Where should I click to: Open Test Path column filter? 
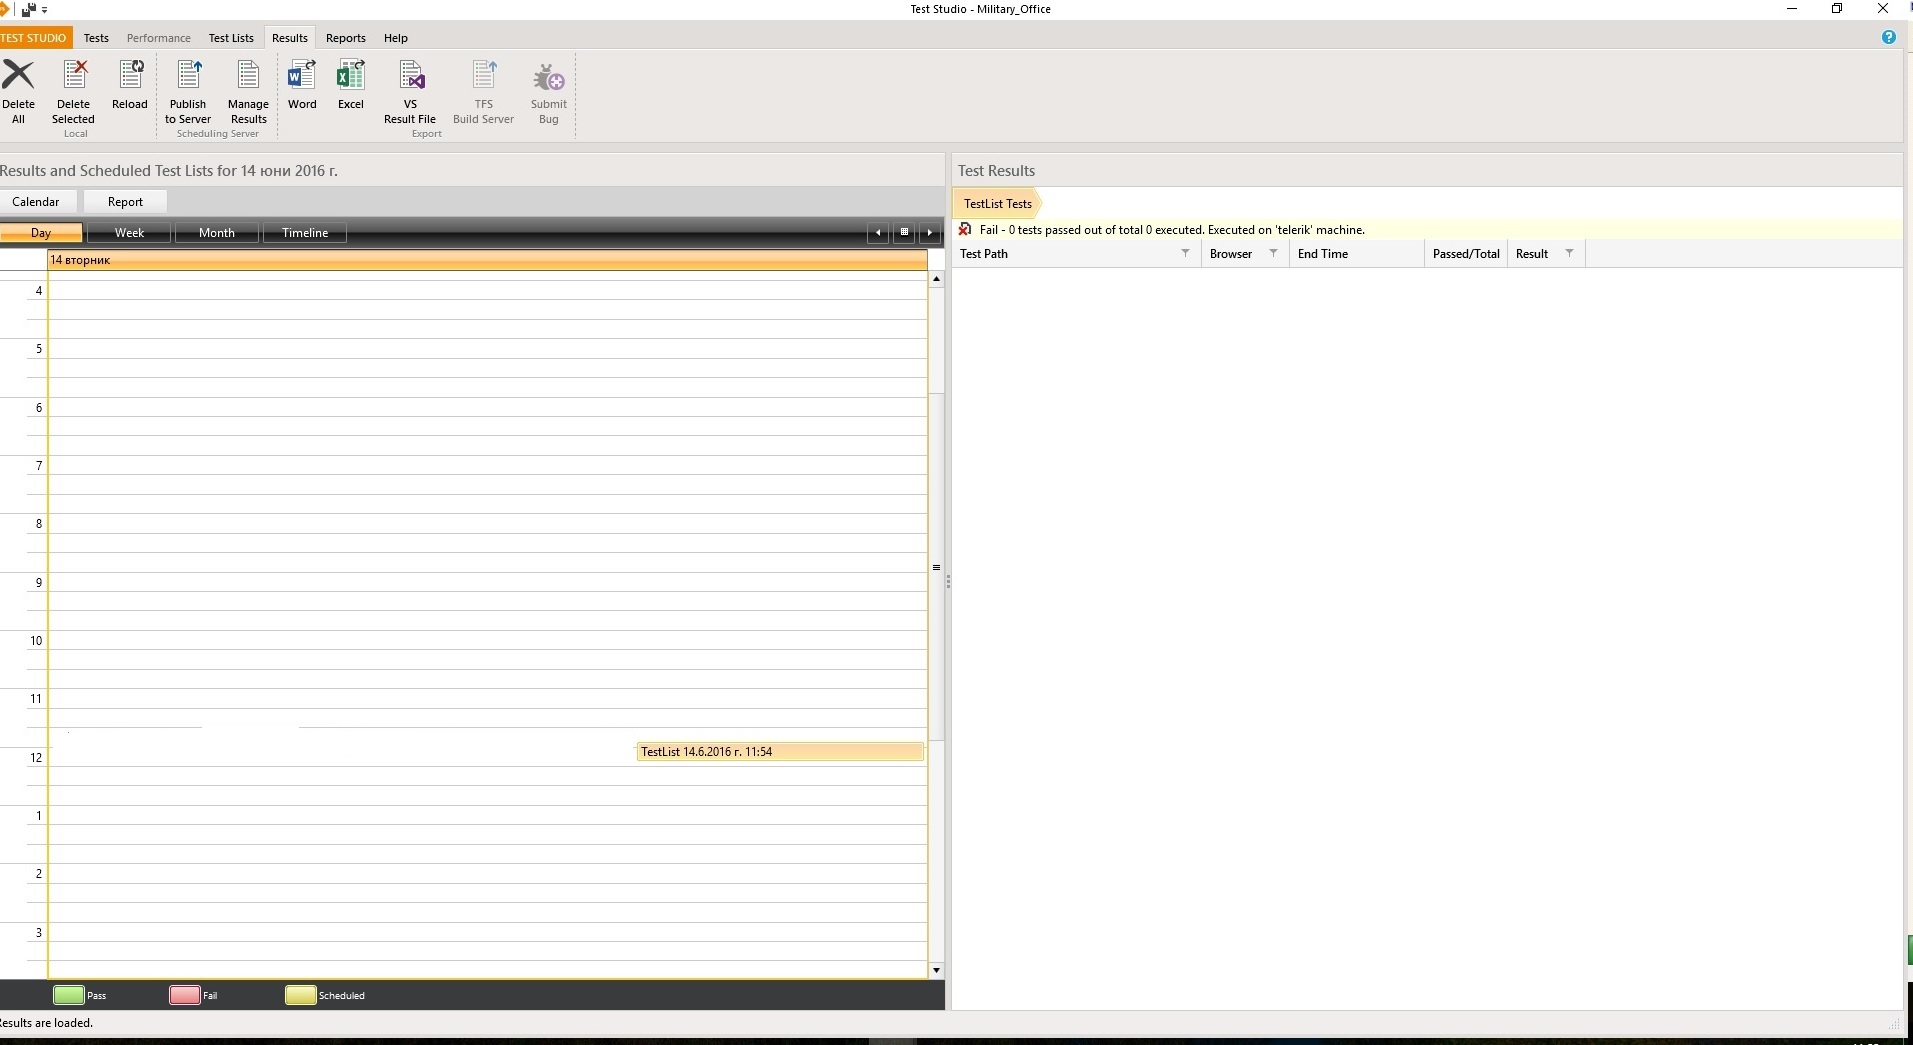click(1185, 253)
